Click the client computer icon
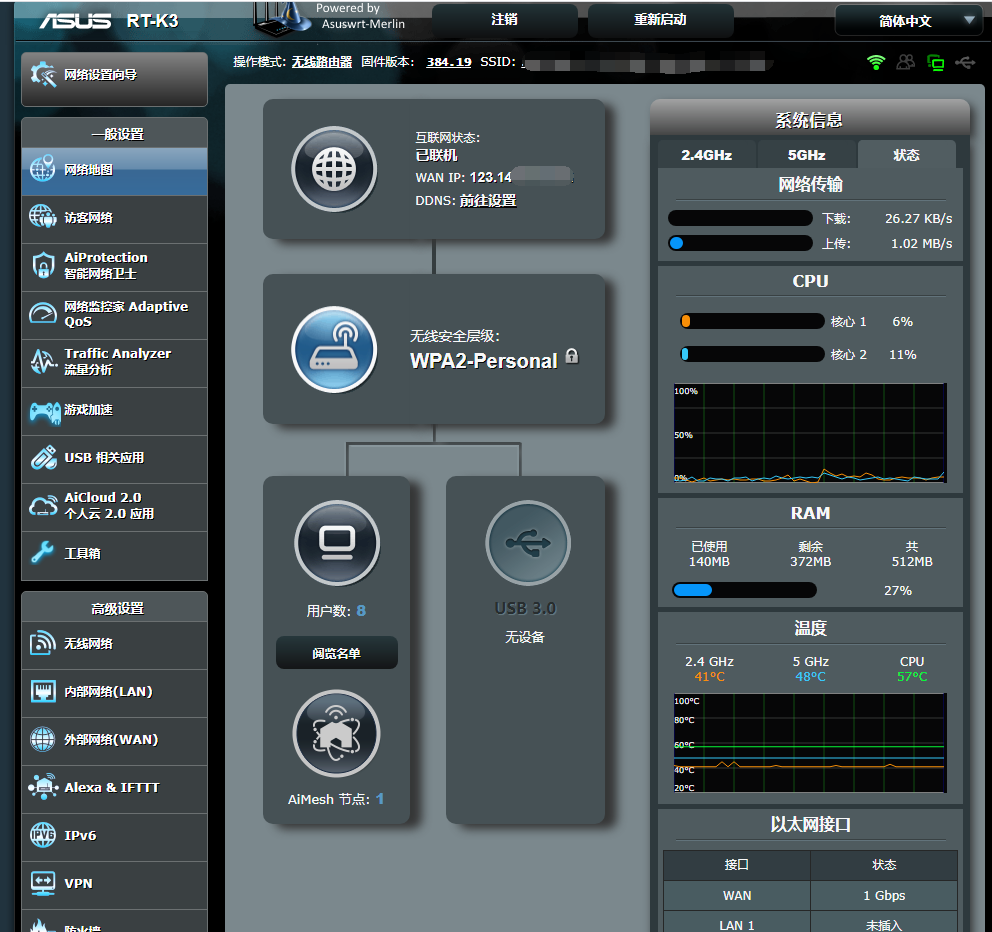The image size is (992, 932). [x=337, y=543]
